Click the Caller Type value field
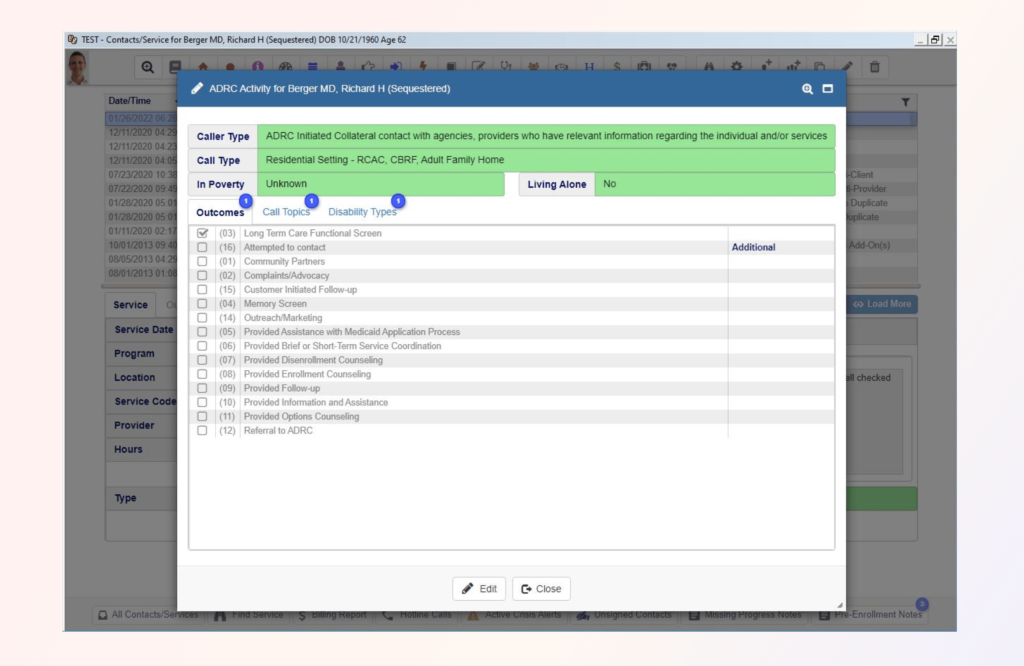Viewport: 1024px width, 666px height. click(x=545, y=136)
